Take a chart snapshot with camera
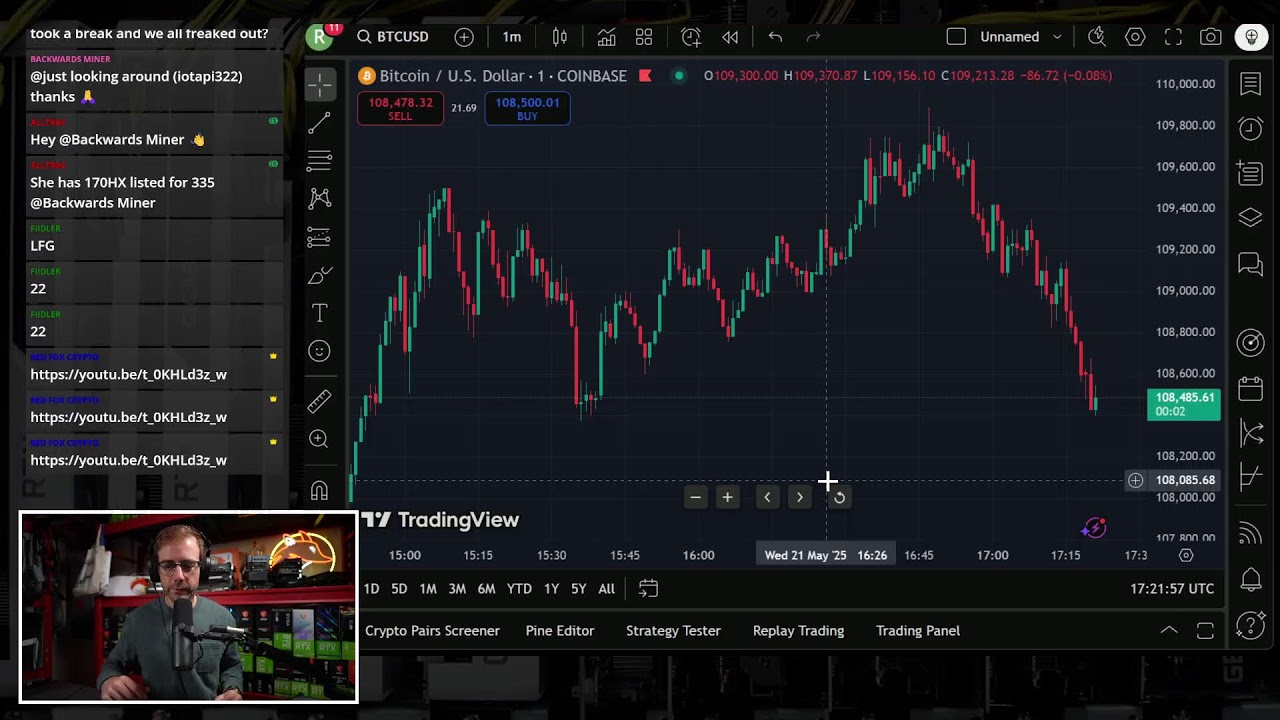 pyautogui.click(x=1211, y=37)
